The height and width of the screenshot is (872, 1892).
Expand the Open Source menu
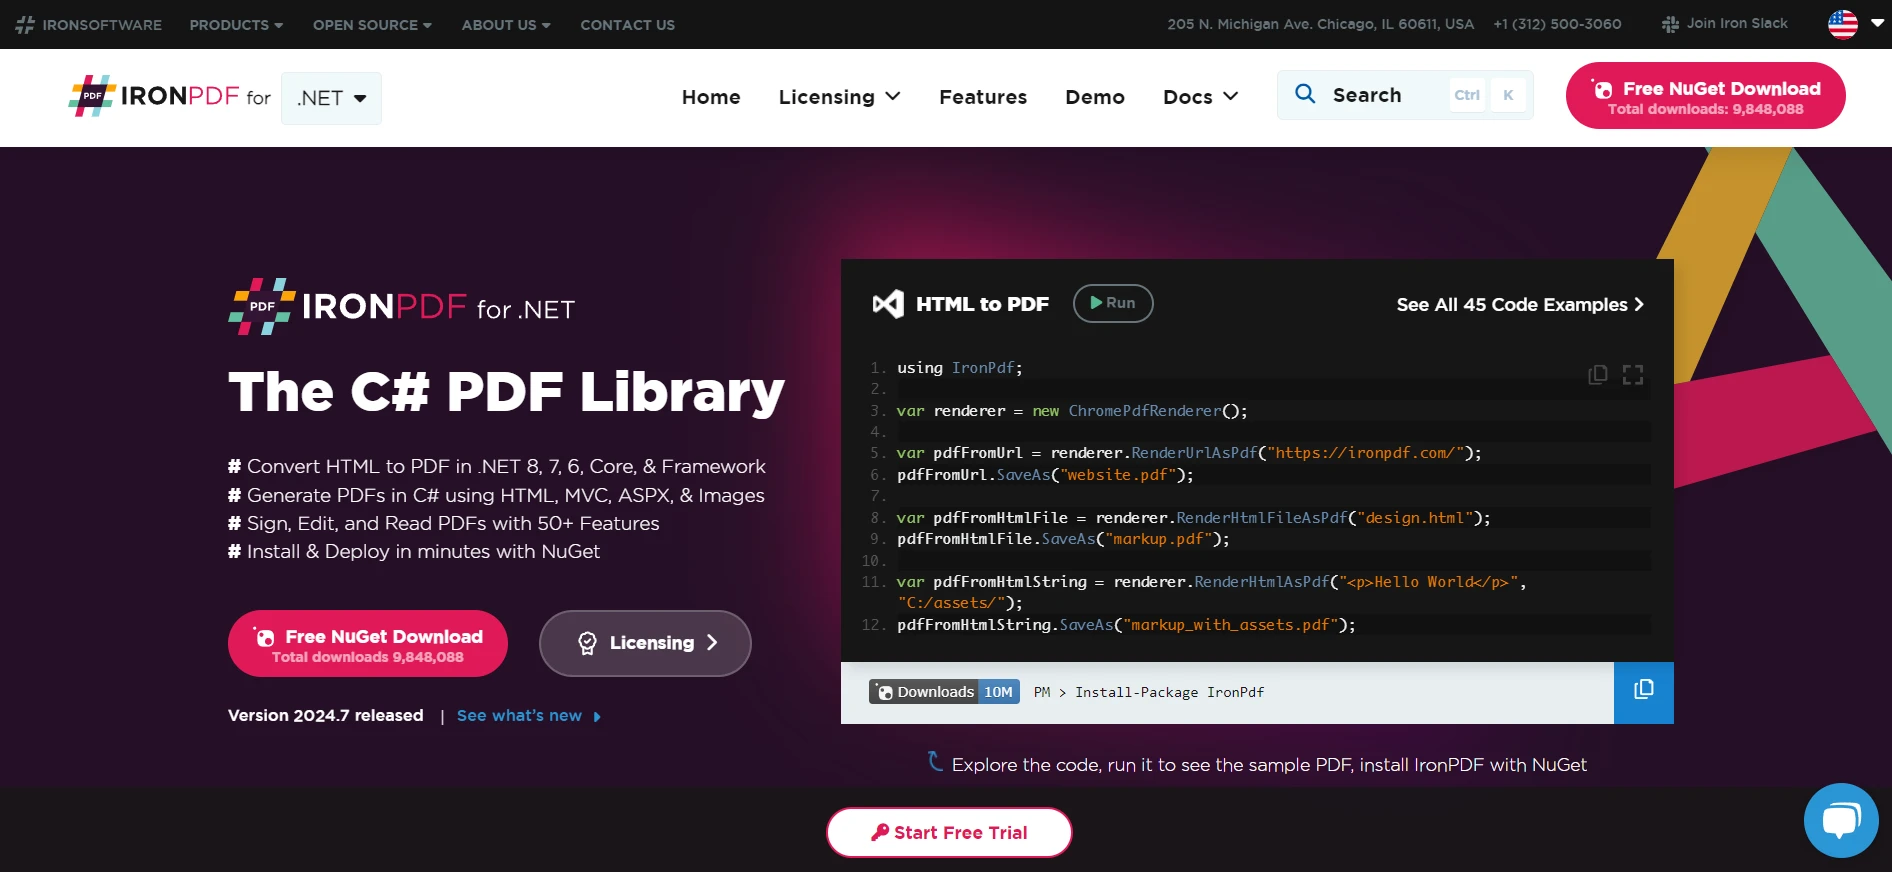click(x=372, y=25)
